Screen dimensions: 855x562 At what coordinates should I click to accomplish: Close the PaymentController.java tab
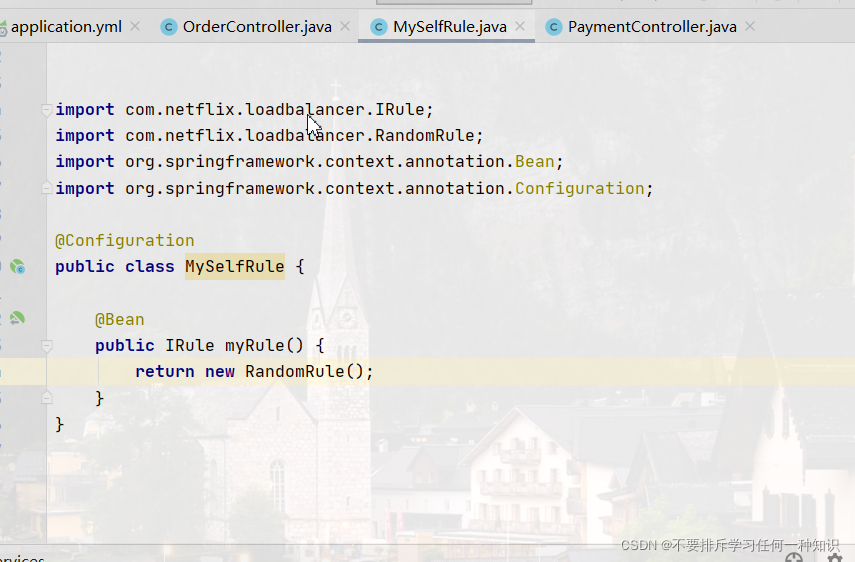pyautogui.click(x=750, y=26)
